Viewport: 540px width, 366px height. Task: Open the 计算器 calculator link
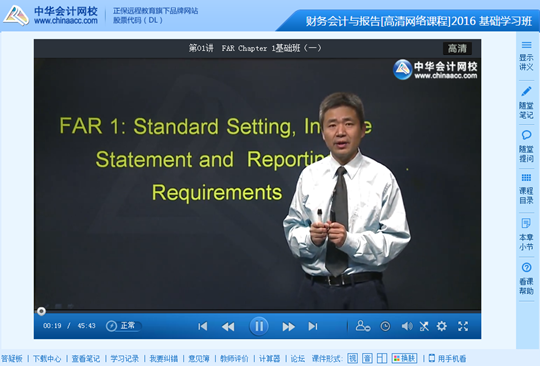(x=269, y=359)
